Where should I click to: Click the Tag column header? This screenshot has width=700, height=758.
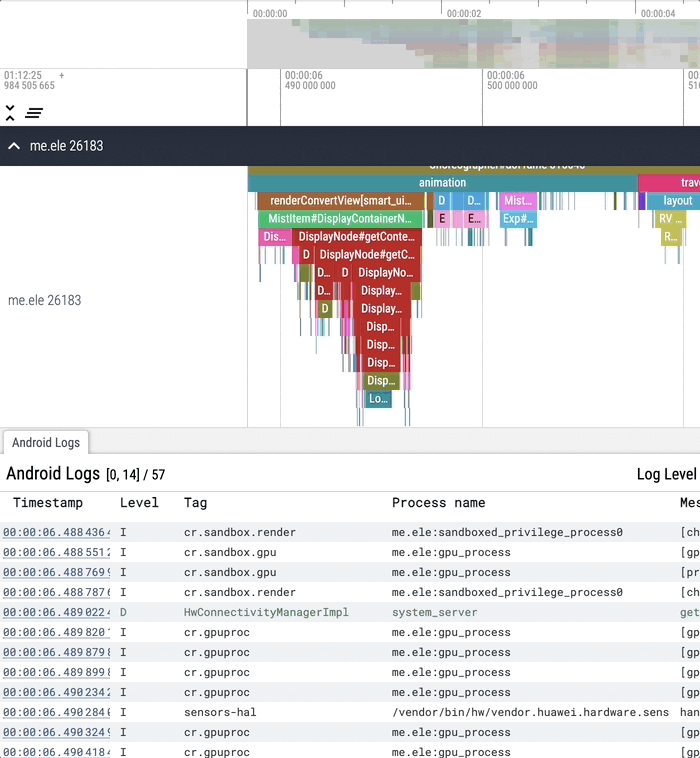click(x=195, y=503)
